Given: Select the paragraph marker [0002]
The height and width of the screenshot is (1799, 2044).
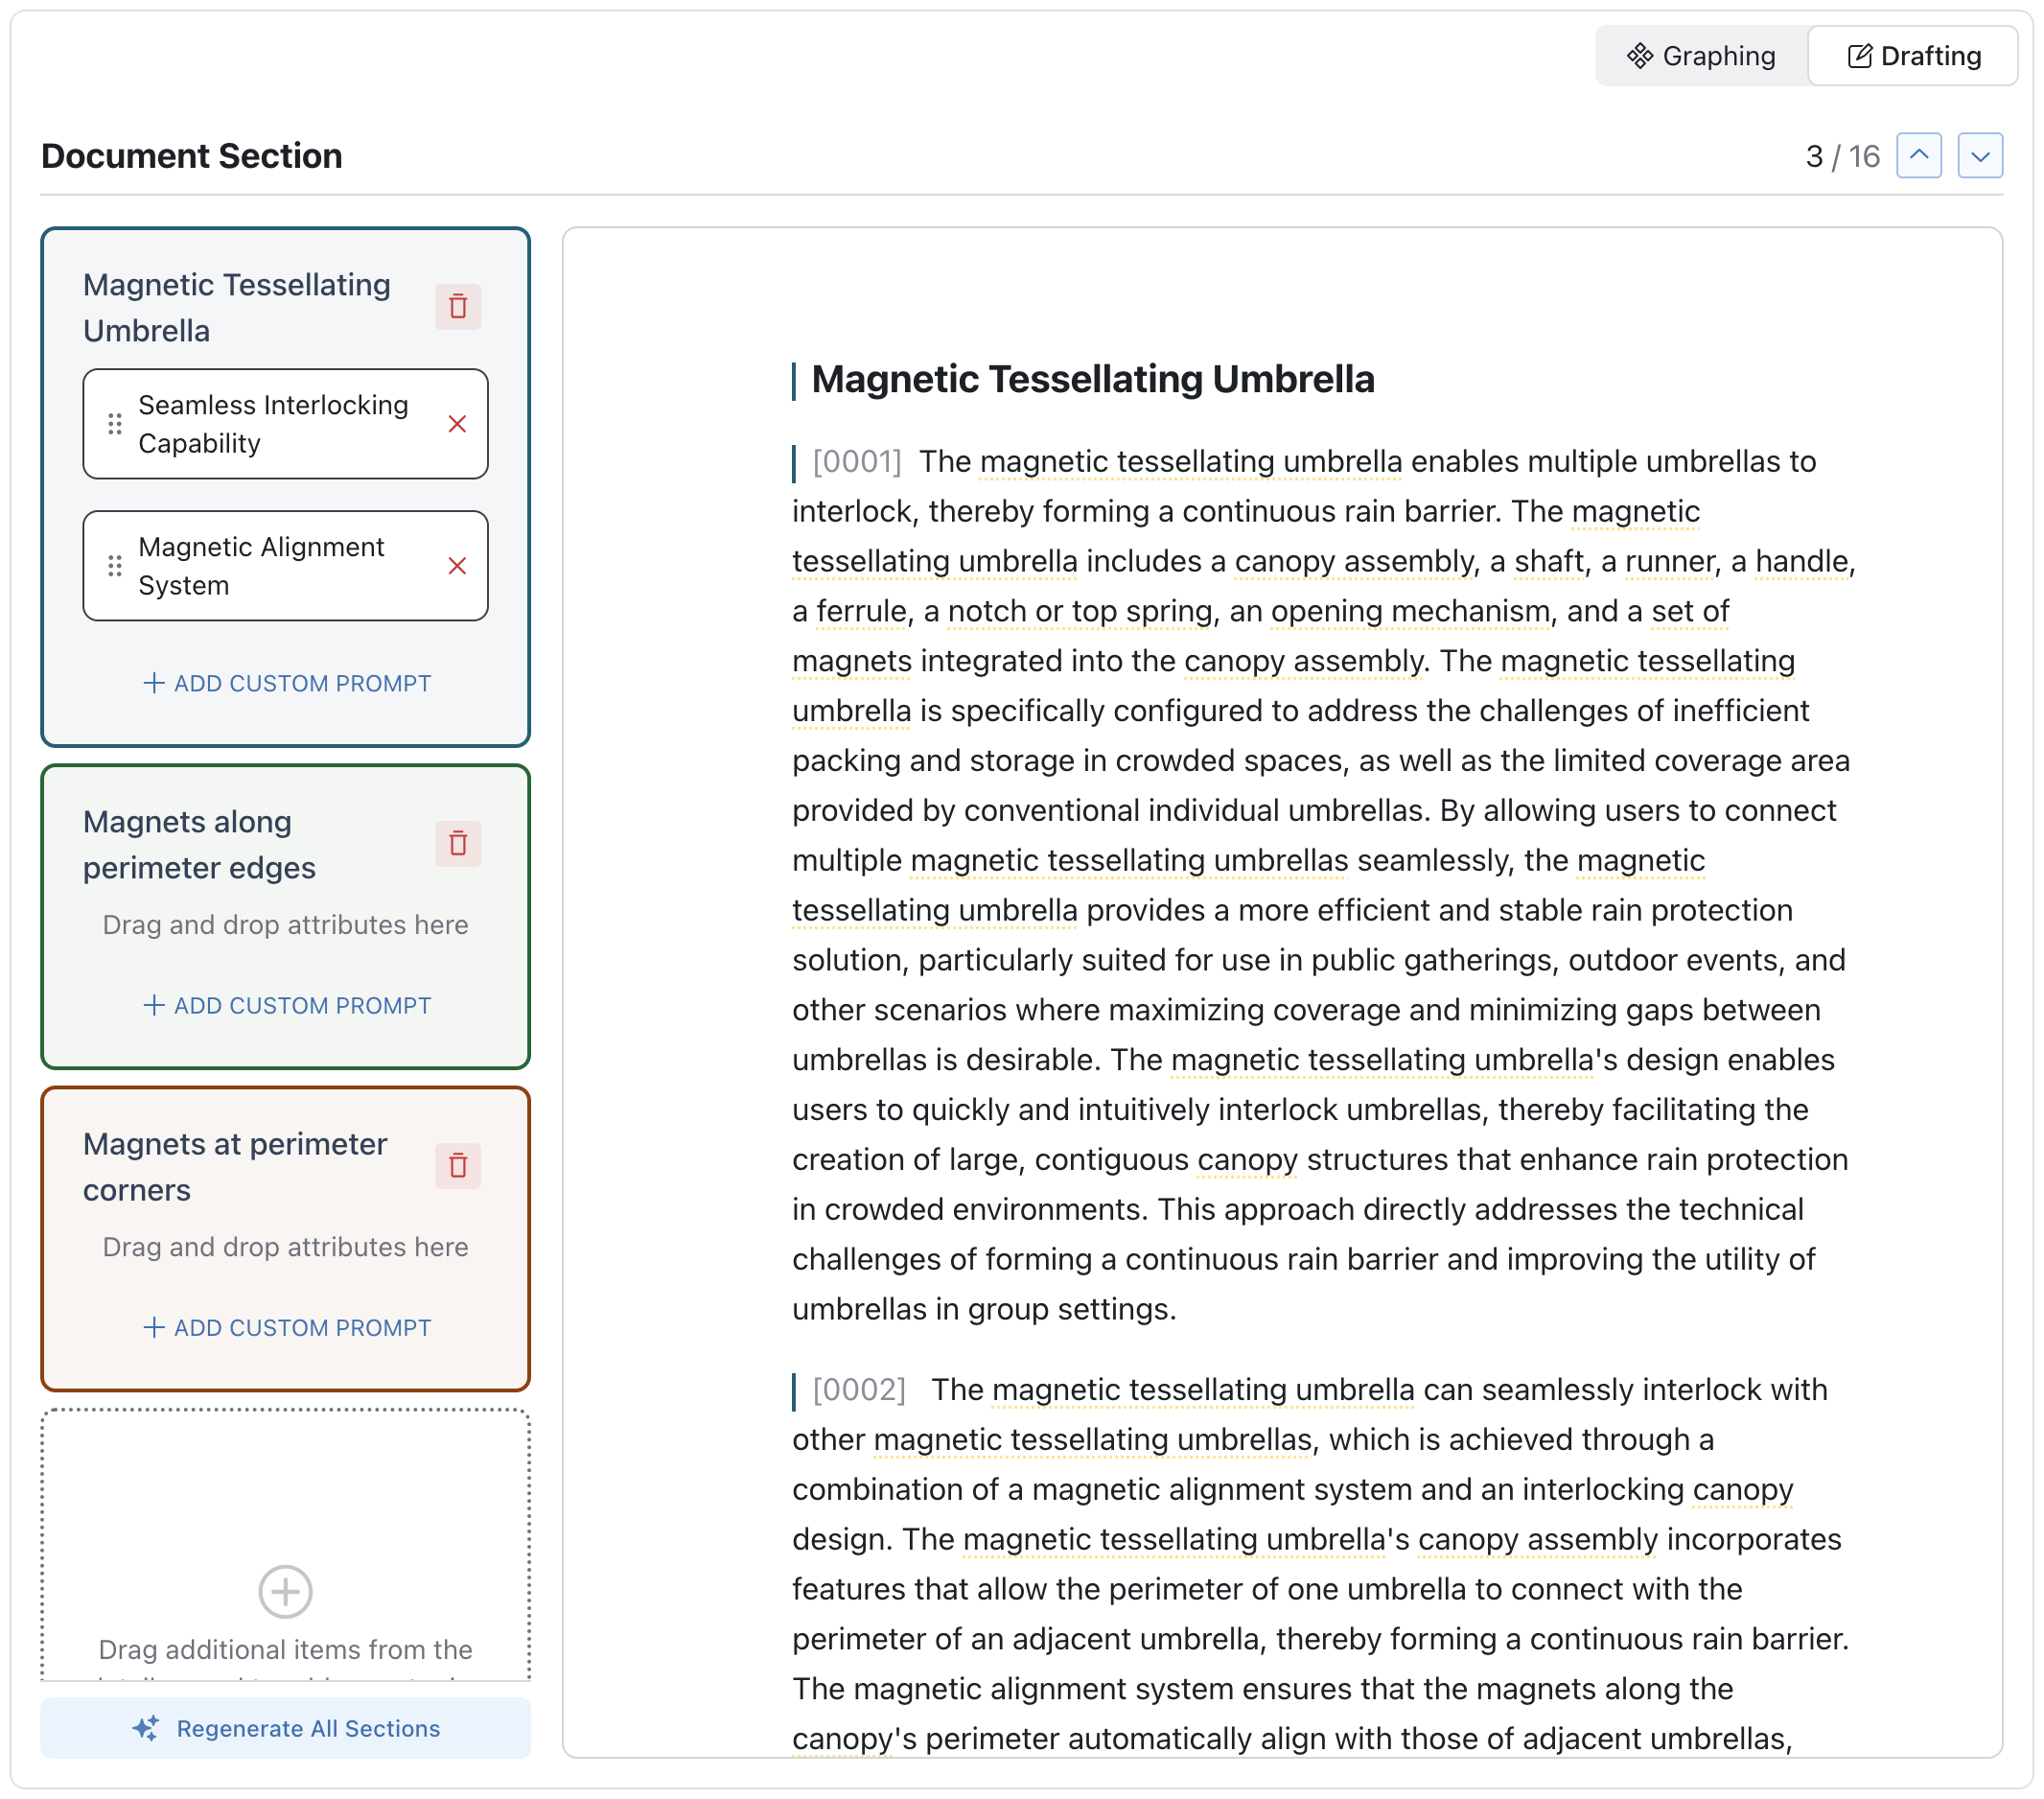Looking at the screenshot, I should (x=858, y=1389).
